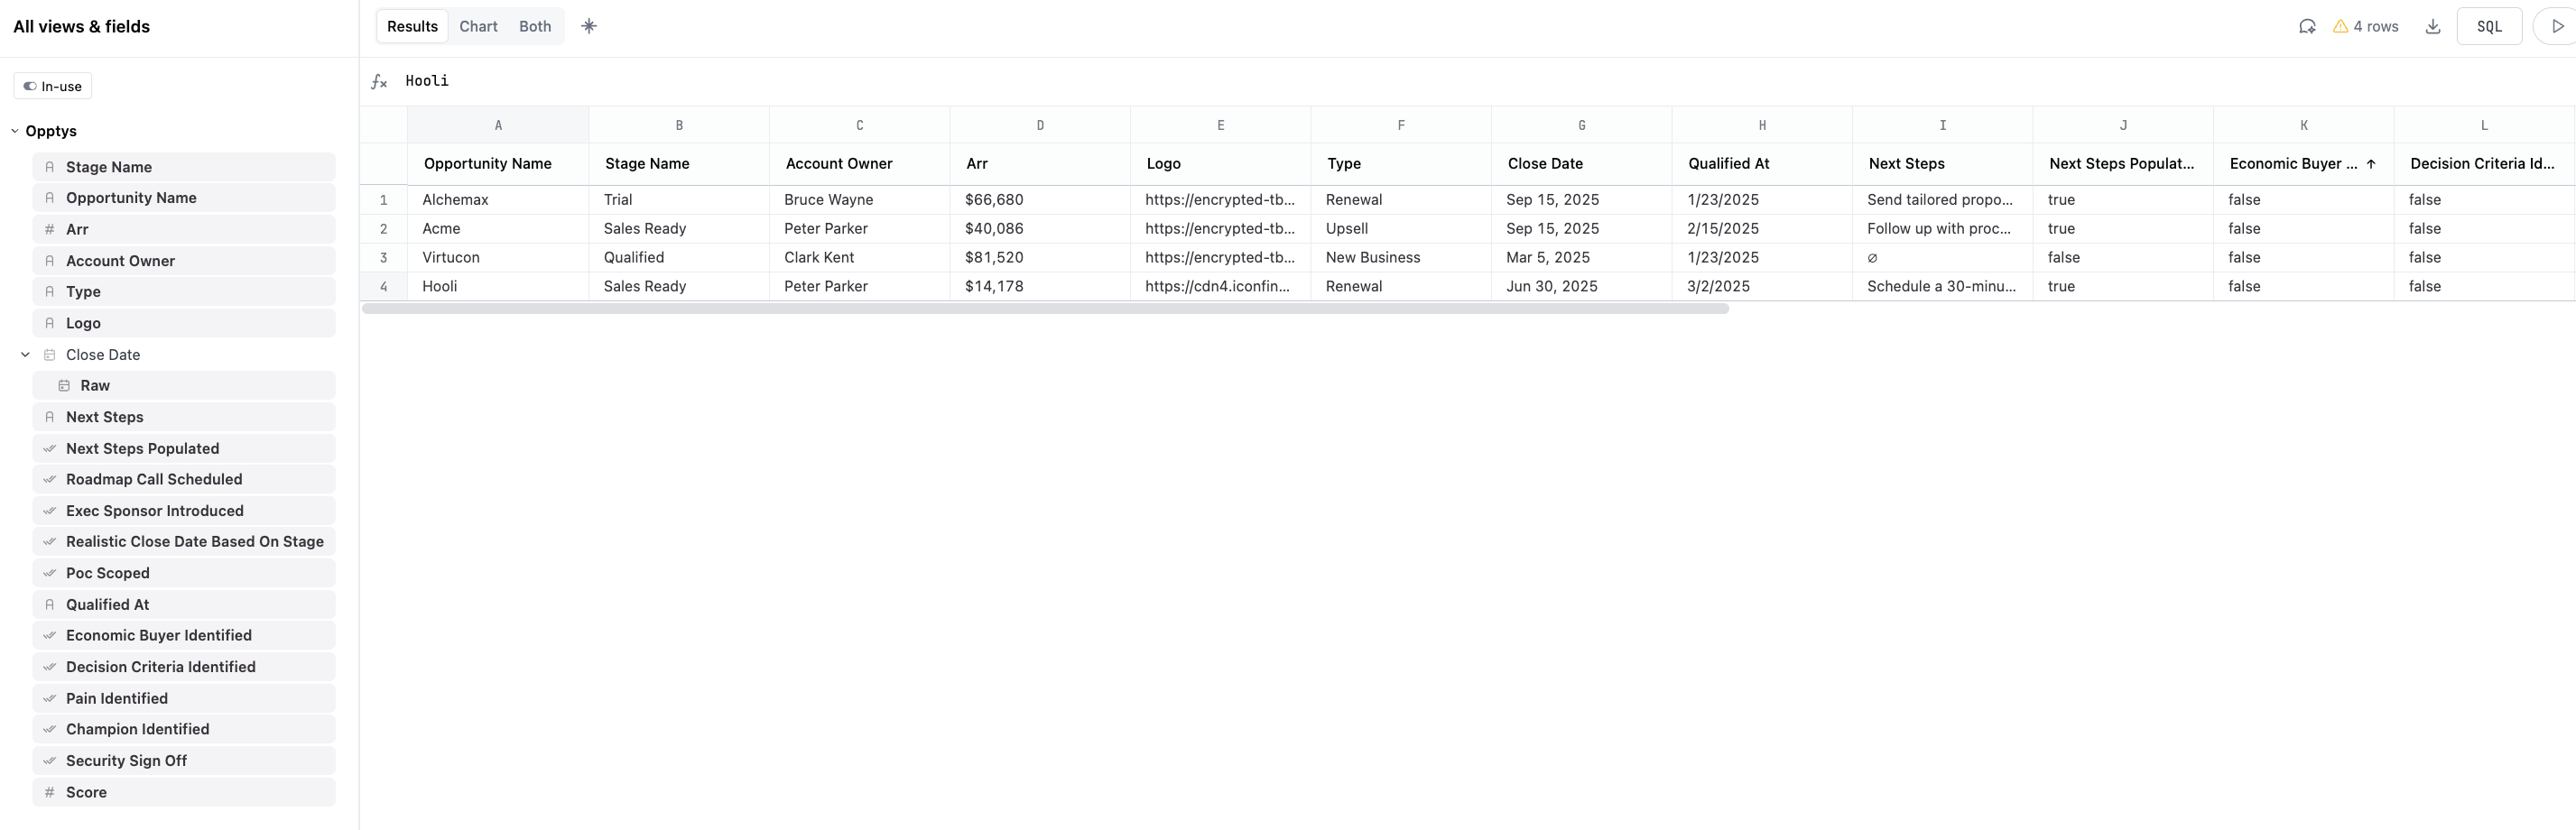
Task: Click the Opportunity Name column header
Action: tap(488, 164)
